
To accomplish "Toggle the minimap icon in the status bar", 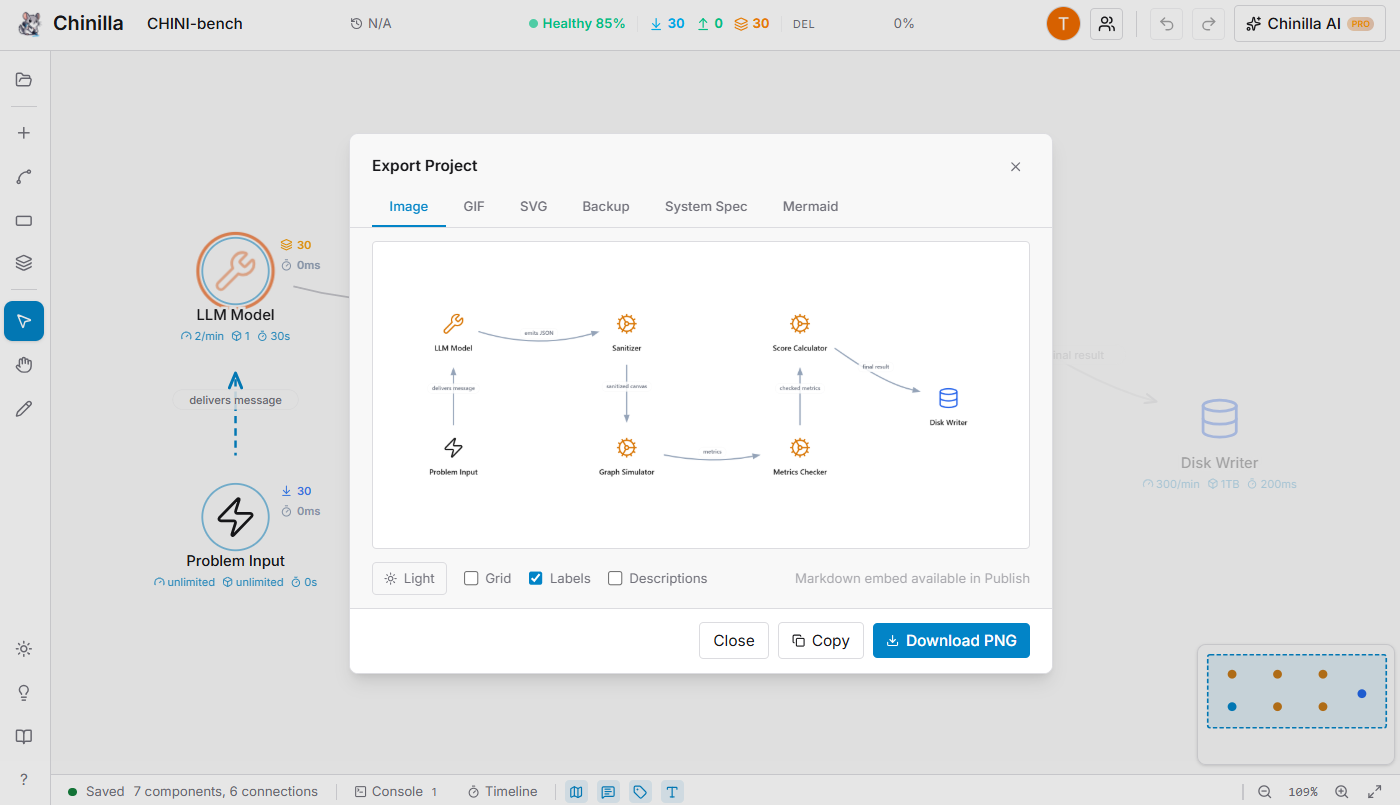I will coord(576,791).
